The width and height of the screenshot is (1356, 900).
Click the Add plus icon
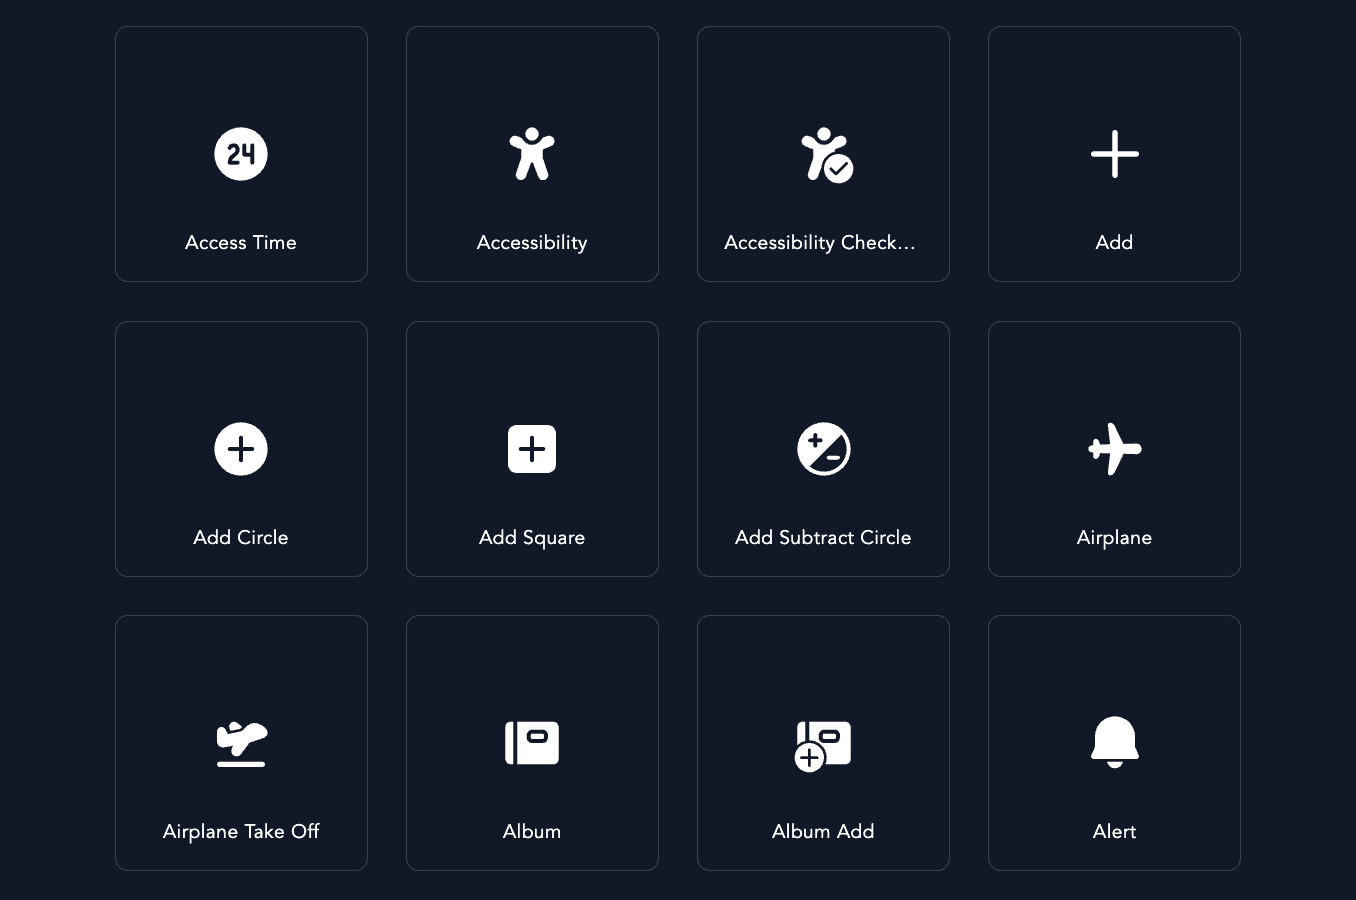pos(1114,154)
